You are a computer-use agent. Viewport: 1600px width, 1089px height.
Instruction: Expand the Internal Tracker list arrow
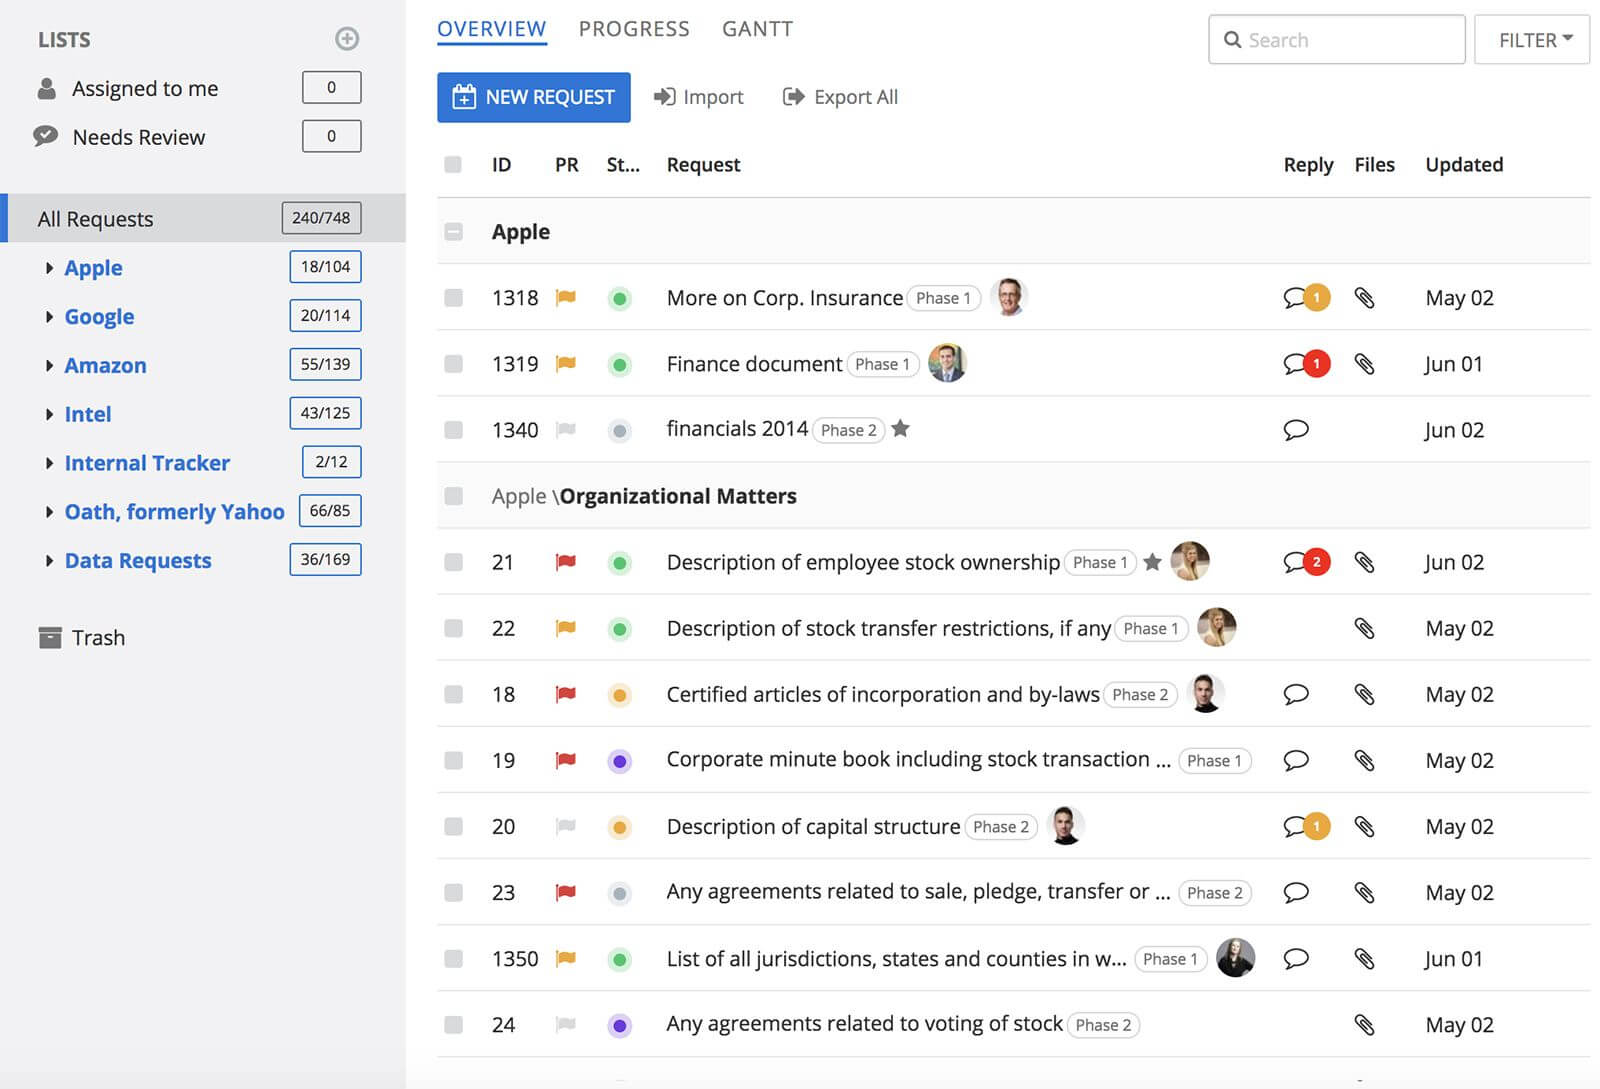tap(49, 463)
